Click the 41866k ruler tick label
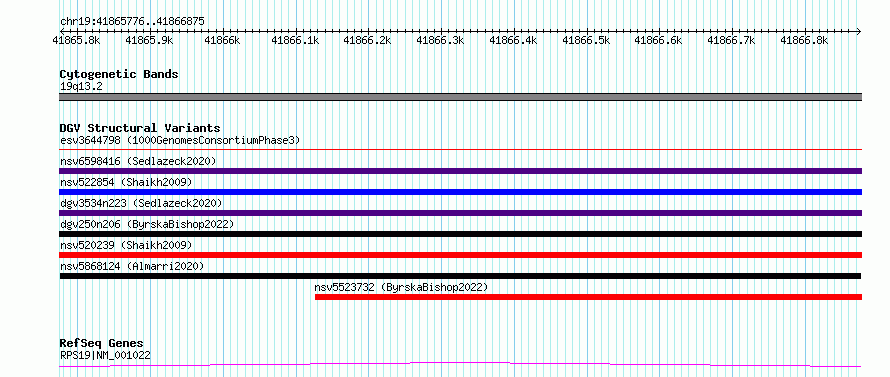 click(222, 40)
